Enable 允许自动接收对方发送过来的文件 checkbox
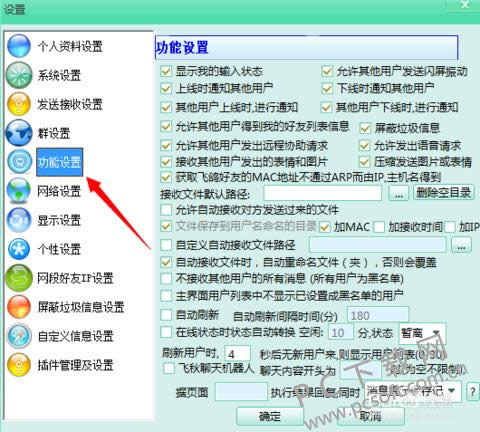 pyautogui.click(x=166, y=210)
